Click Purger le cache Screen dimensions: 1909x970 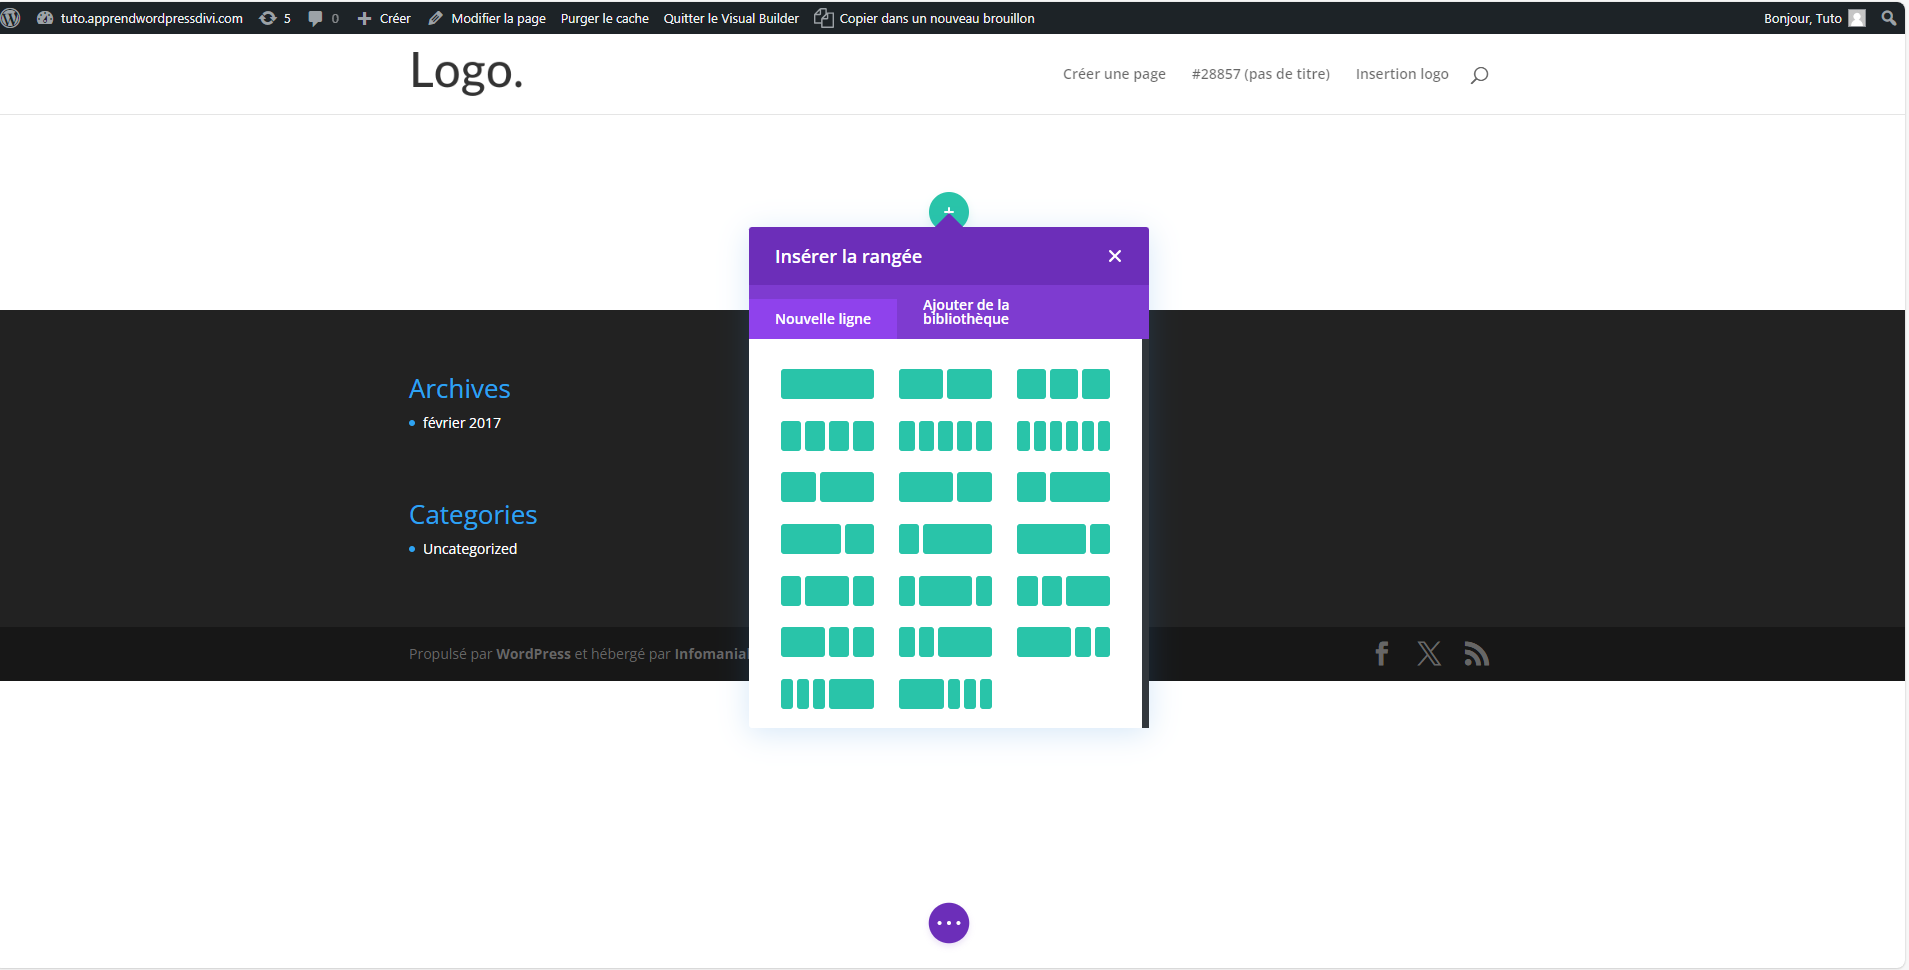click(604, 18)
